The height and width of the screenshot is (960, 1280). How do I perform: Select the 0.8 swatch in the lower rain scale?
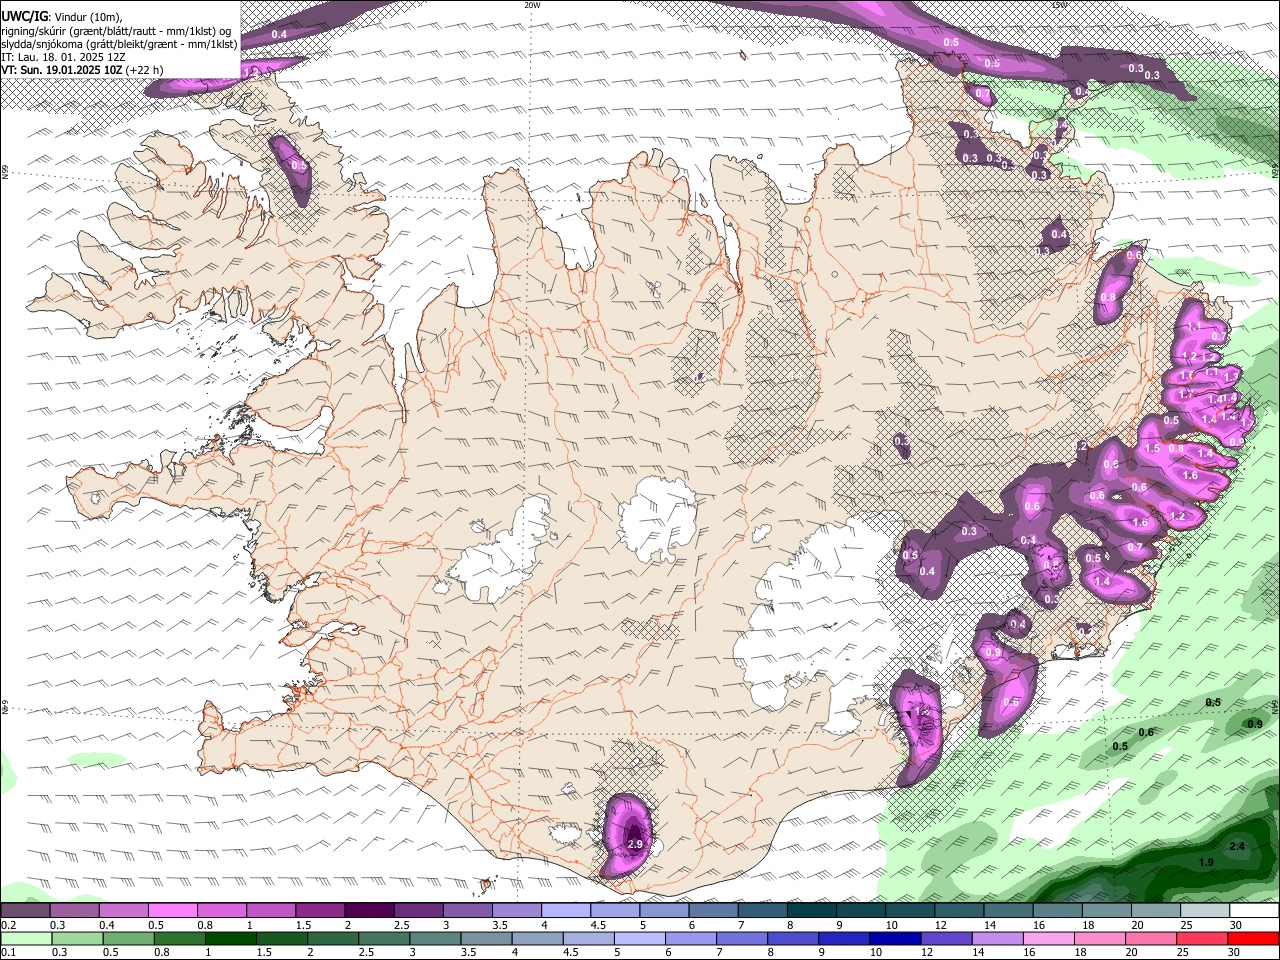click(179, 938)
